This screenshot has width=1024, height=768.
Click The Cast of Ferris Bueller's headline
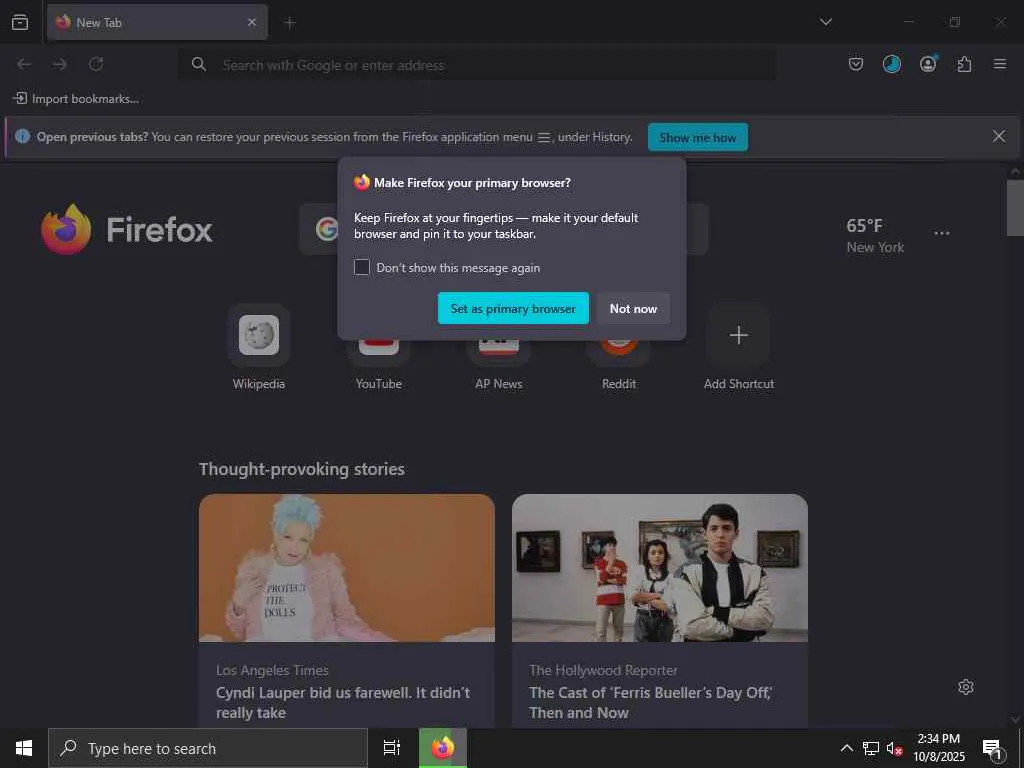click(650, 703)
